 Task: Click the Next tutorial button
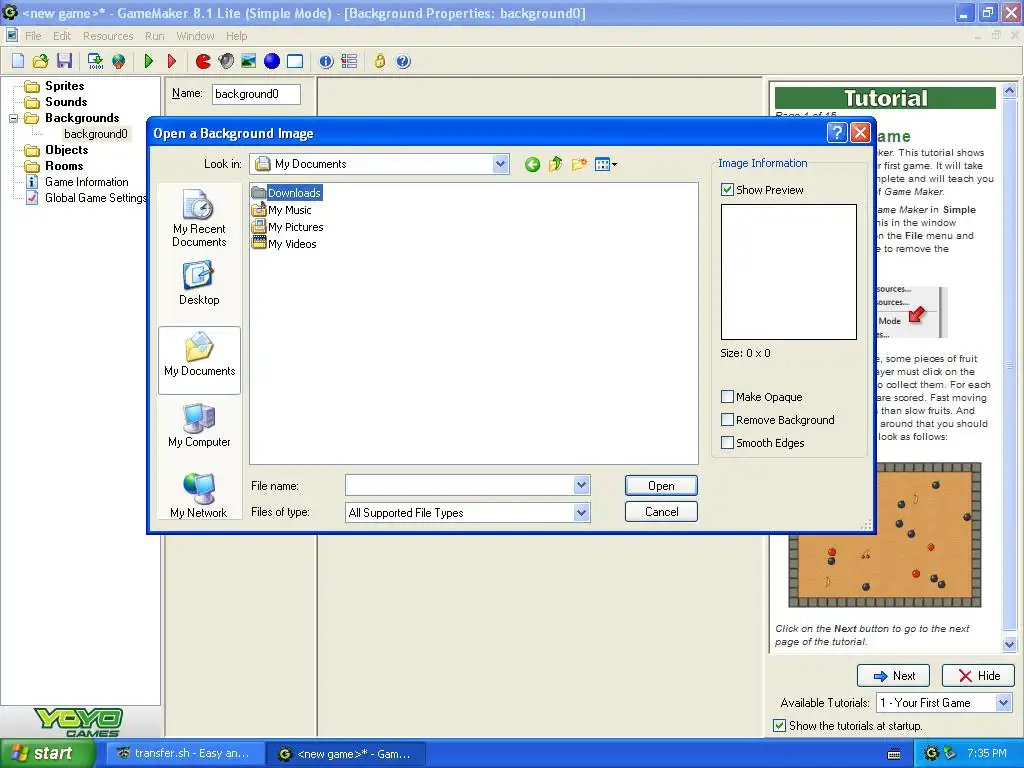(893, 676)
